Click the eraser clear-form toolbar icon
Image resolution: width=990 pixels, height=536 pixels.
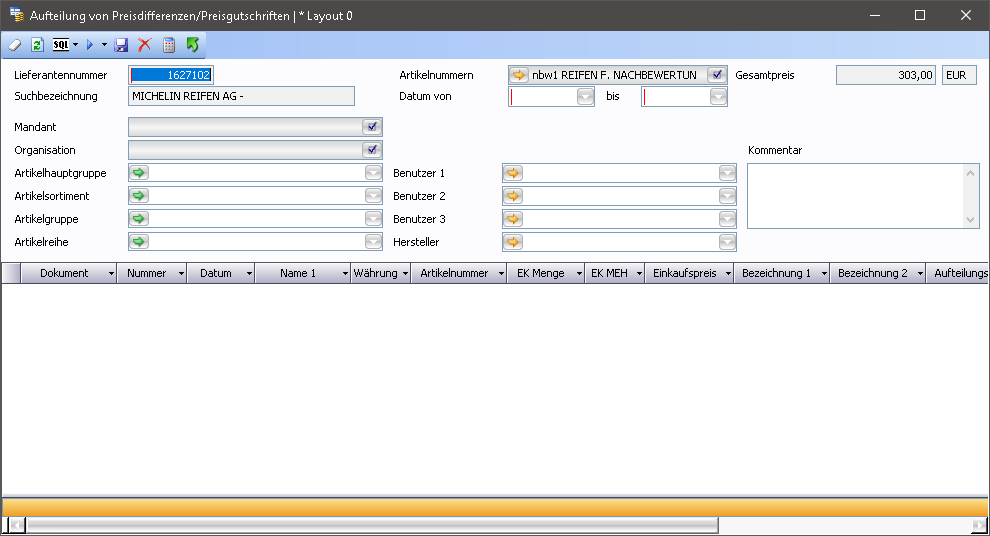pyautogui.click(x=14, y=45)
